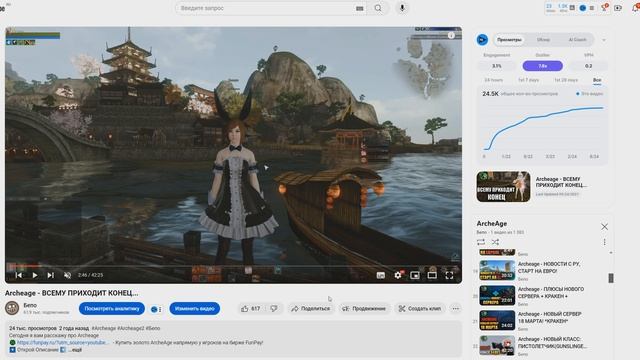
Task: Click the #Archeage hashtag
Action: pos(104,328)
